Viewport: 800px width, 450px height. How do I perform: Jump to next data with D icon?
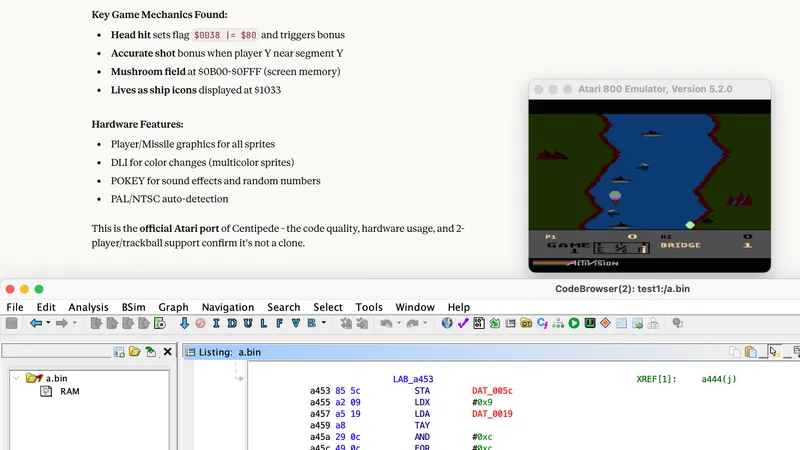232,323
